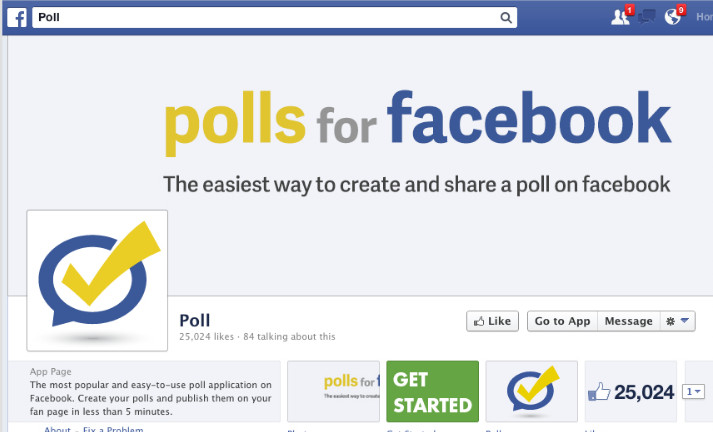
Task: Open the Likes tab with thumbs-up icon
Action: pyautogui.click(x=631, y=392)
